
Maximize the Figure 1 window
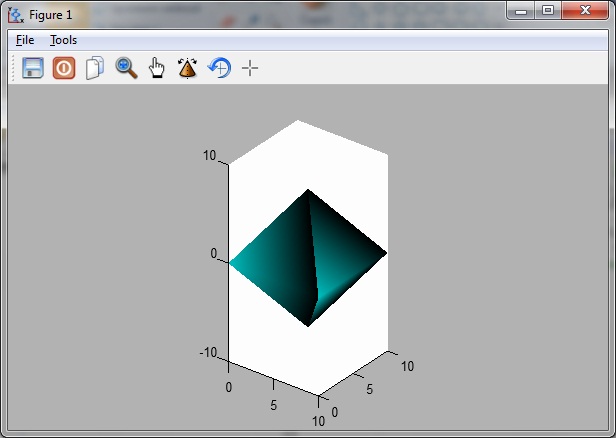(547, 10)
